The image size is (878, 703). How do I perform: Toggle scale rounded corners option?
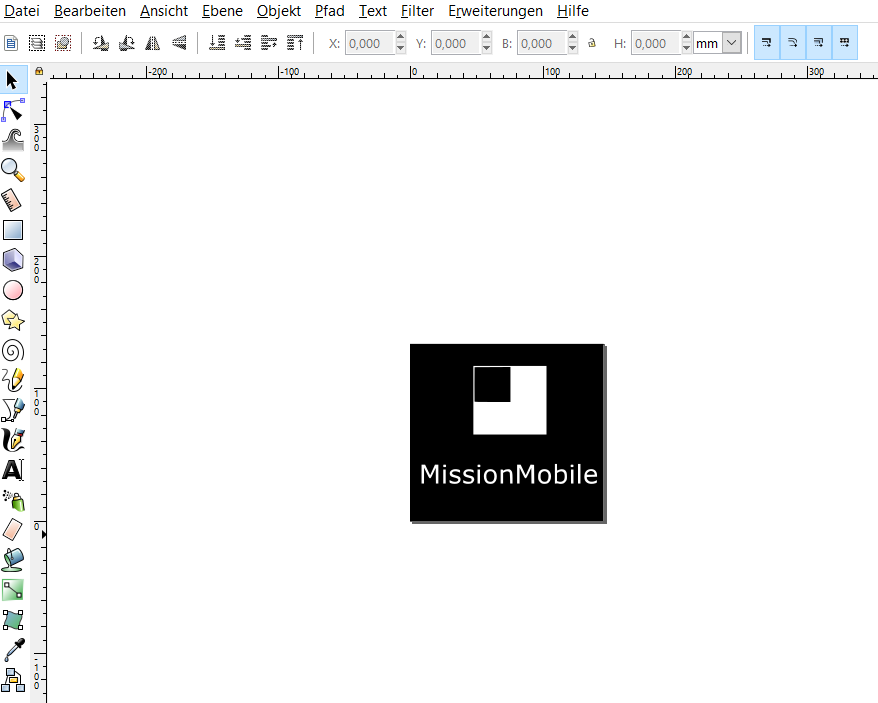[x=792, y=43]
